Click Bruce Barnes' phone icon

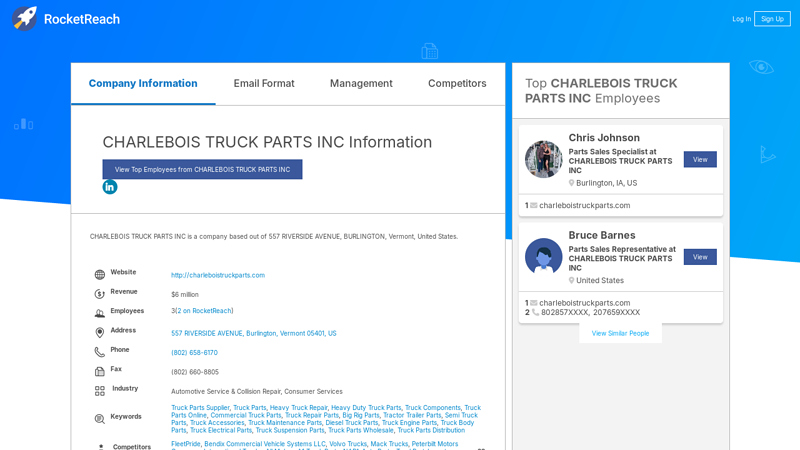point(535,312)
